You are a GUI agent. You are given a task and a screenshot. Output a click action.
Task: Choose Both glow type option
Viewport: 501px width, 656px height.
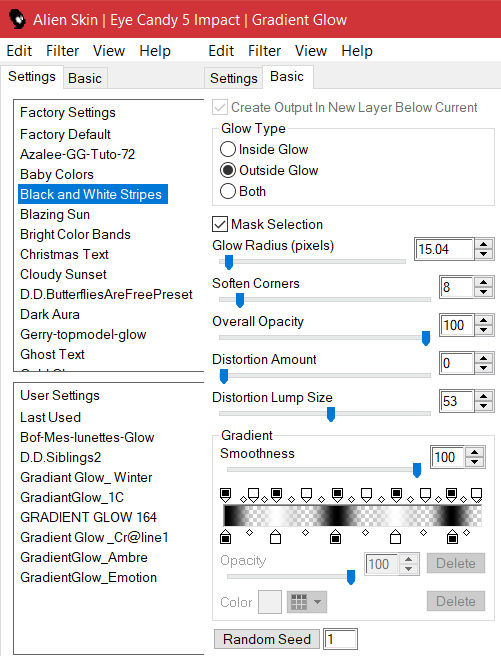(228, 191)
